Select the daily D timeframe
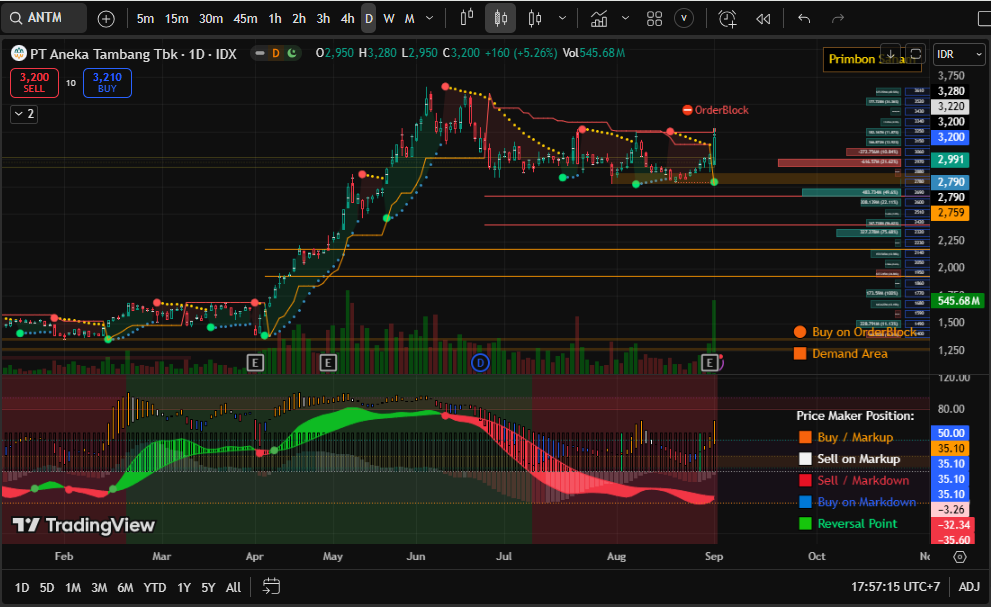This screenshot has height=607, width=991. (x=368, y=19)
